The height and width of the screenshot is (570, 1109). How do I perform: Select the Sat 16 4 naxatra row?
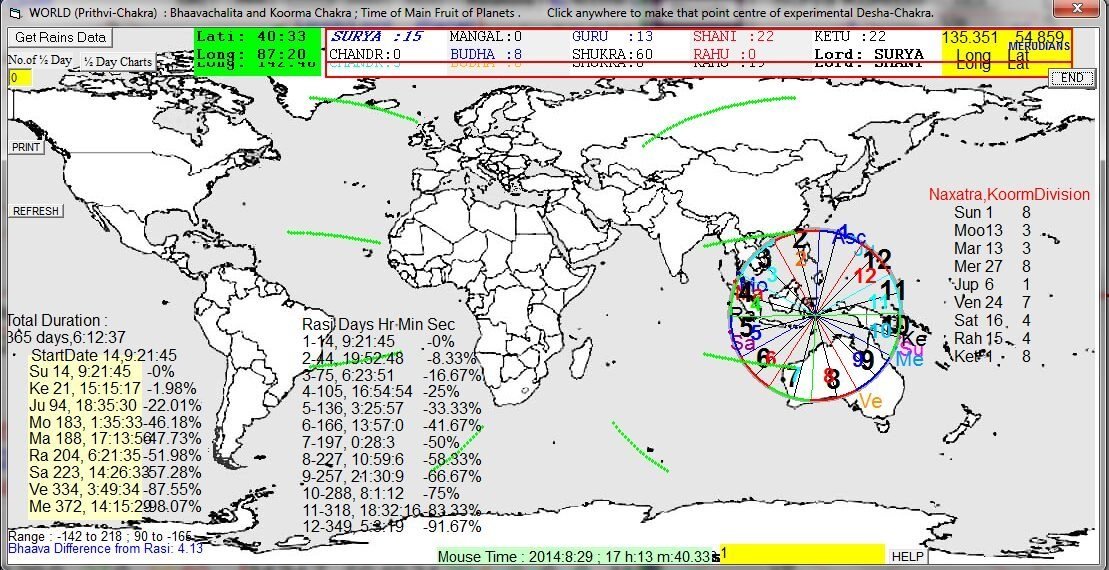[992, 320]
